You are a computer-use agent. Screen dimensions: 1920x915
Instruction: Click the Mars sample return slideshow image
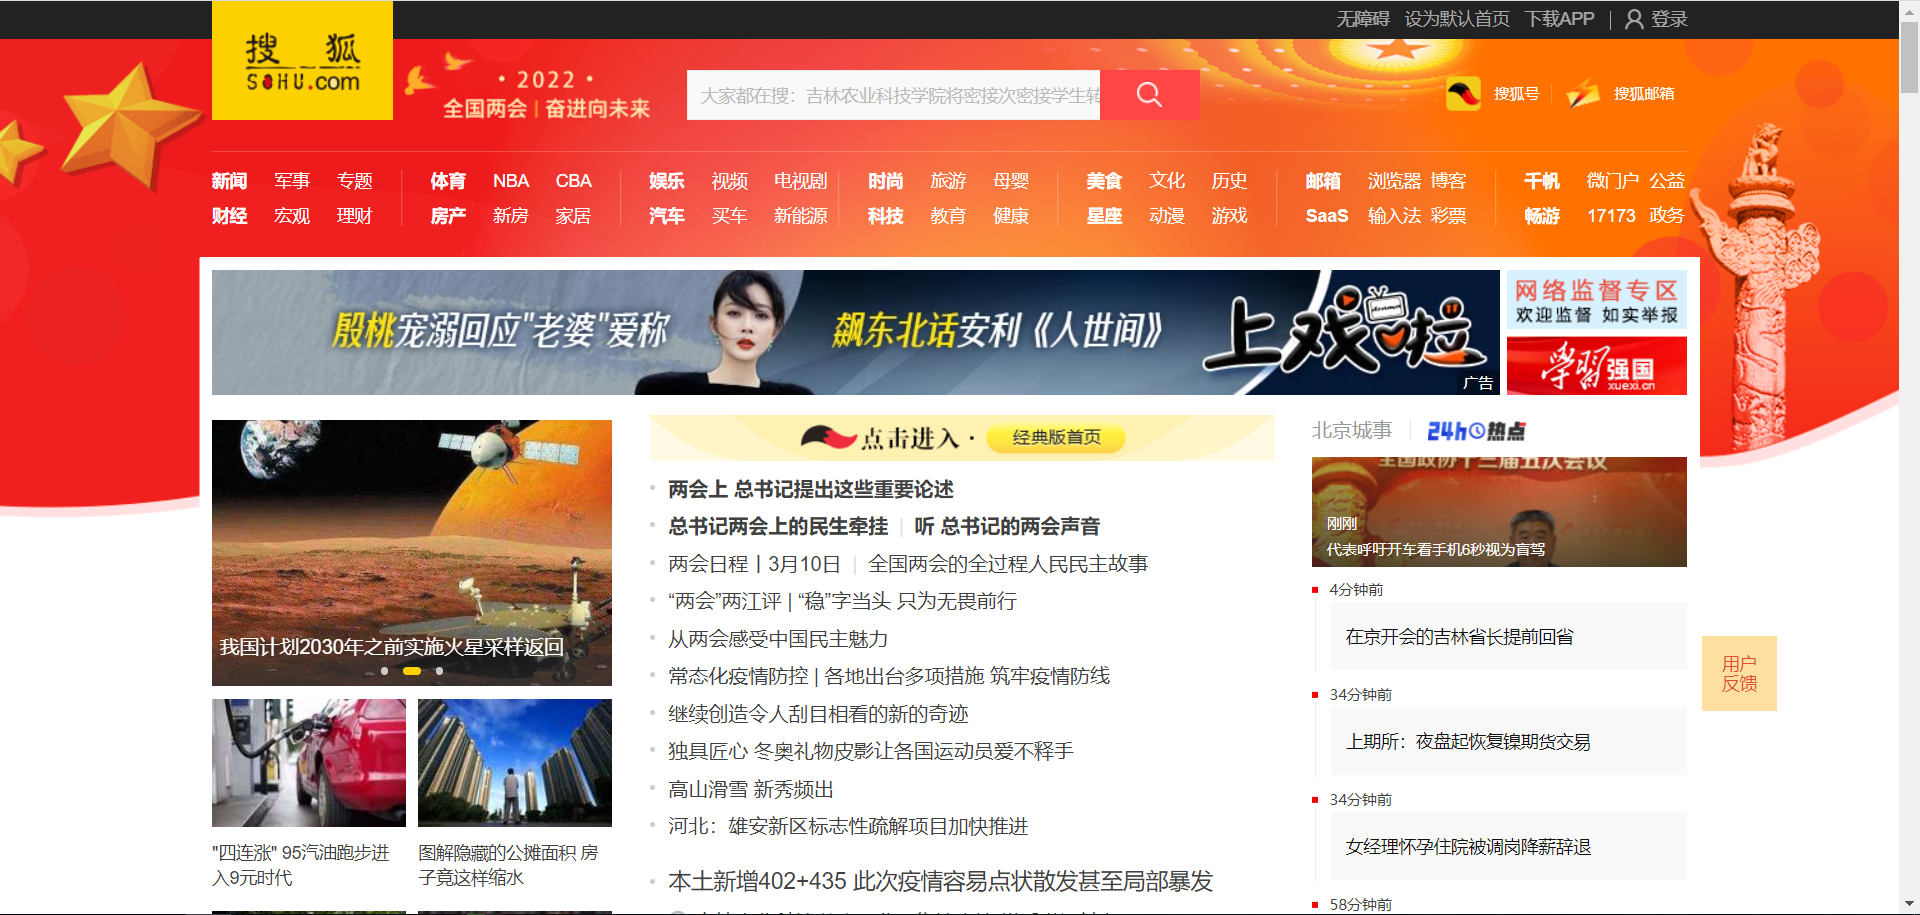coord(412,552)
